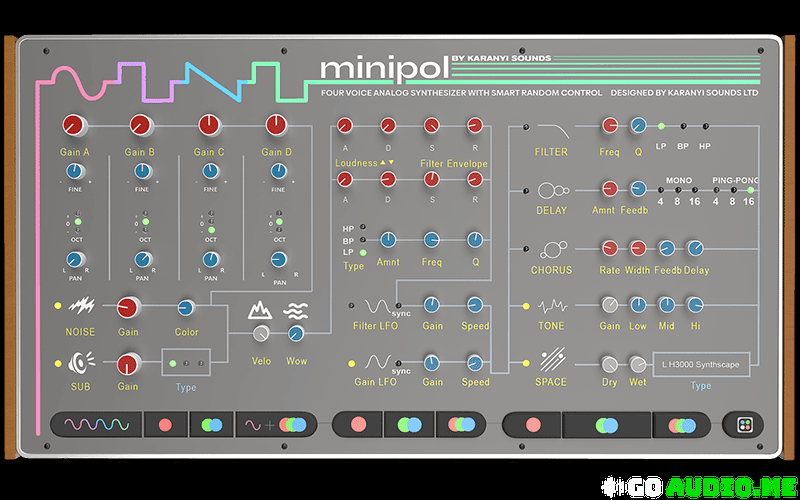Click the TONE waveform icon
800x500 pixels.
pyautogui.click(x=553, y=307)
